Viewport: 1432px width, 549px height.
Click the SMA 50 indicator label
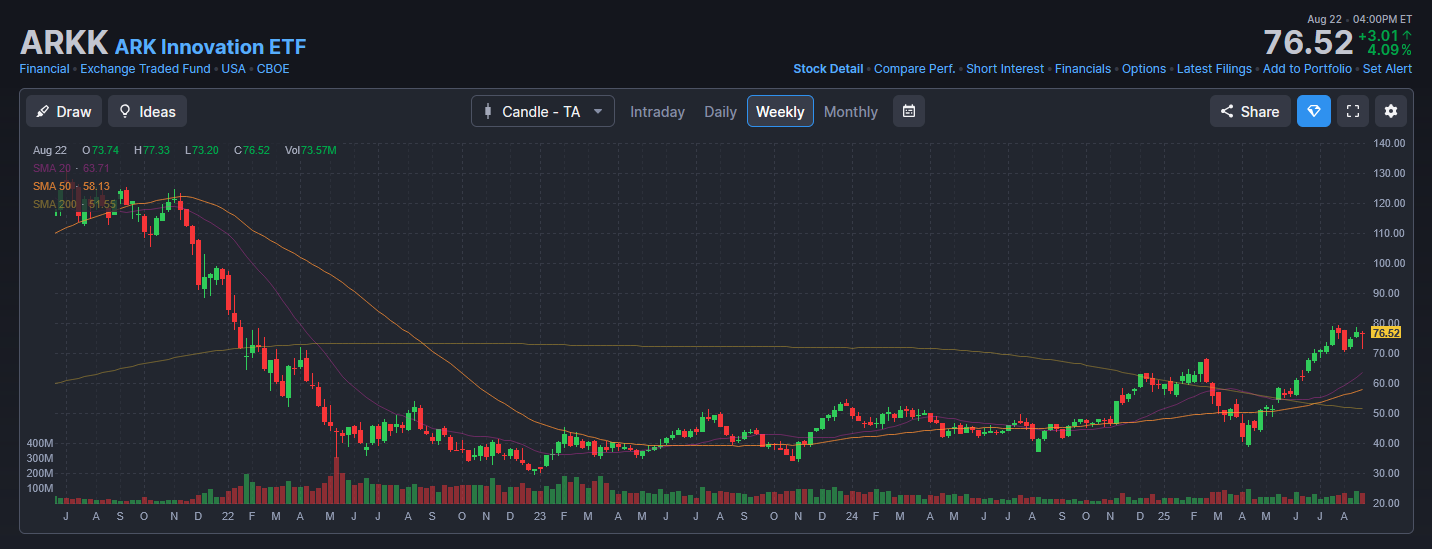[x=71, y=186]
